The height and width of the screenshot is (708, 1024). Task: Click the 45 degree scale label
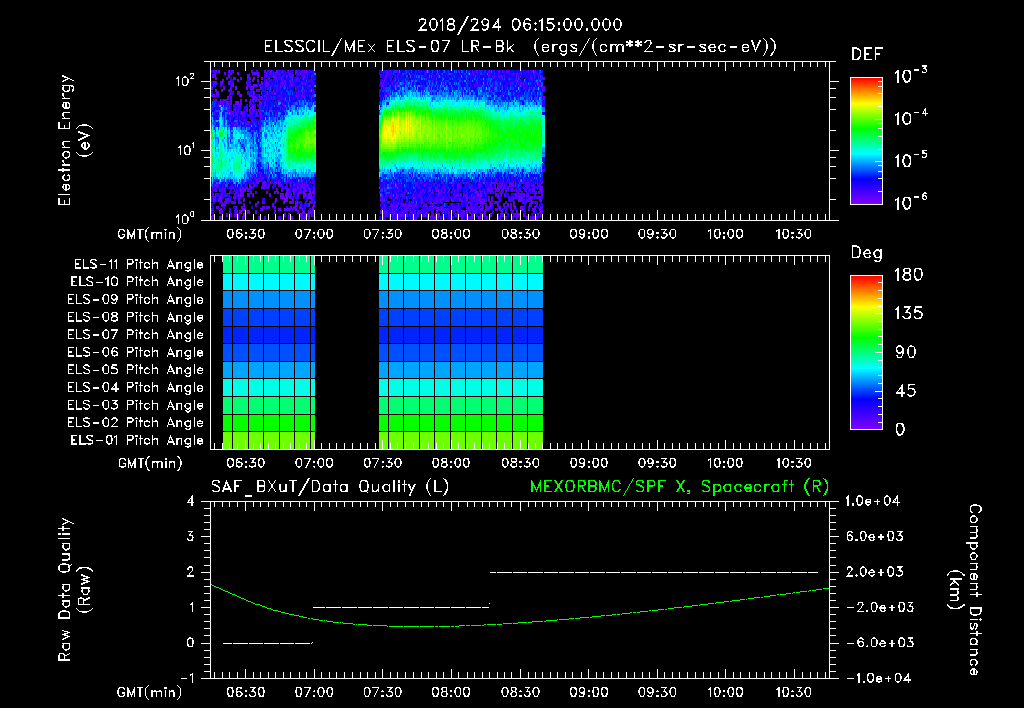(906, 391)
